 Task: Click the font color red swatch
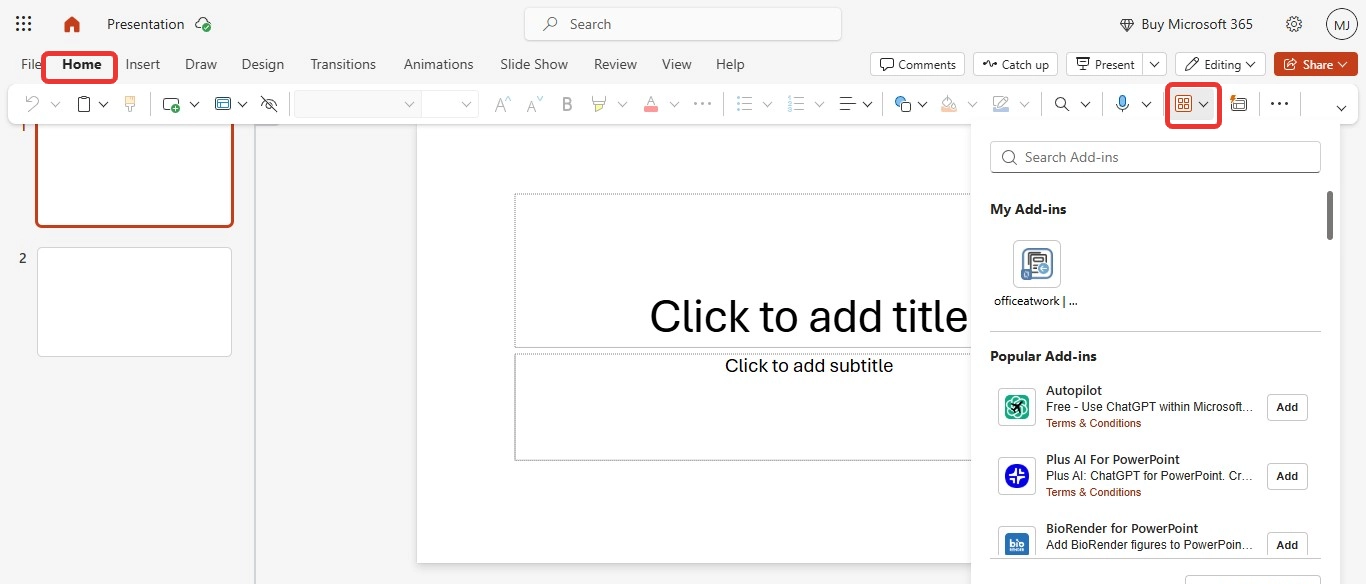click(651, 104)
